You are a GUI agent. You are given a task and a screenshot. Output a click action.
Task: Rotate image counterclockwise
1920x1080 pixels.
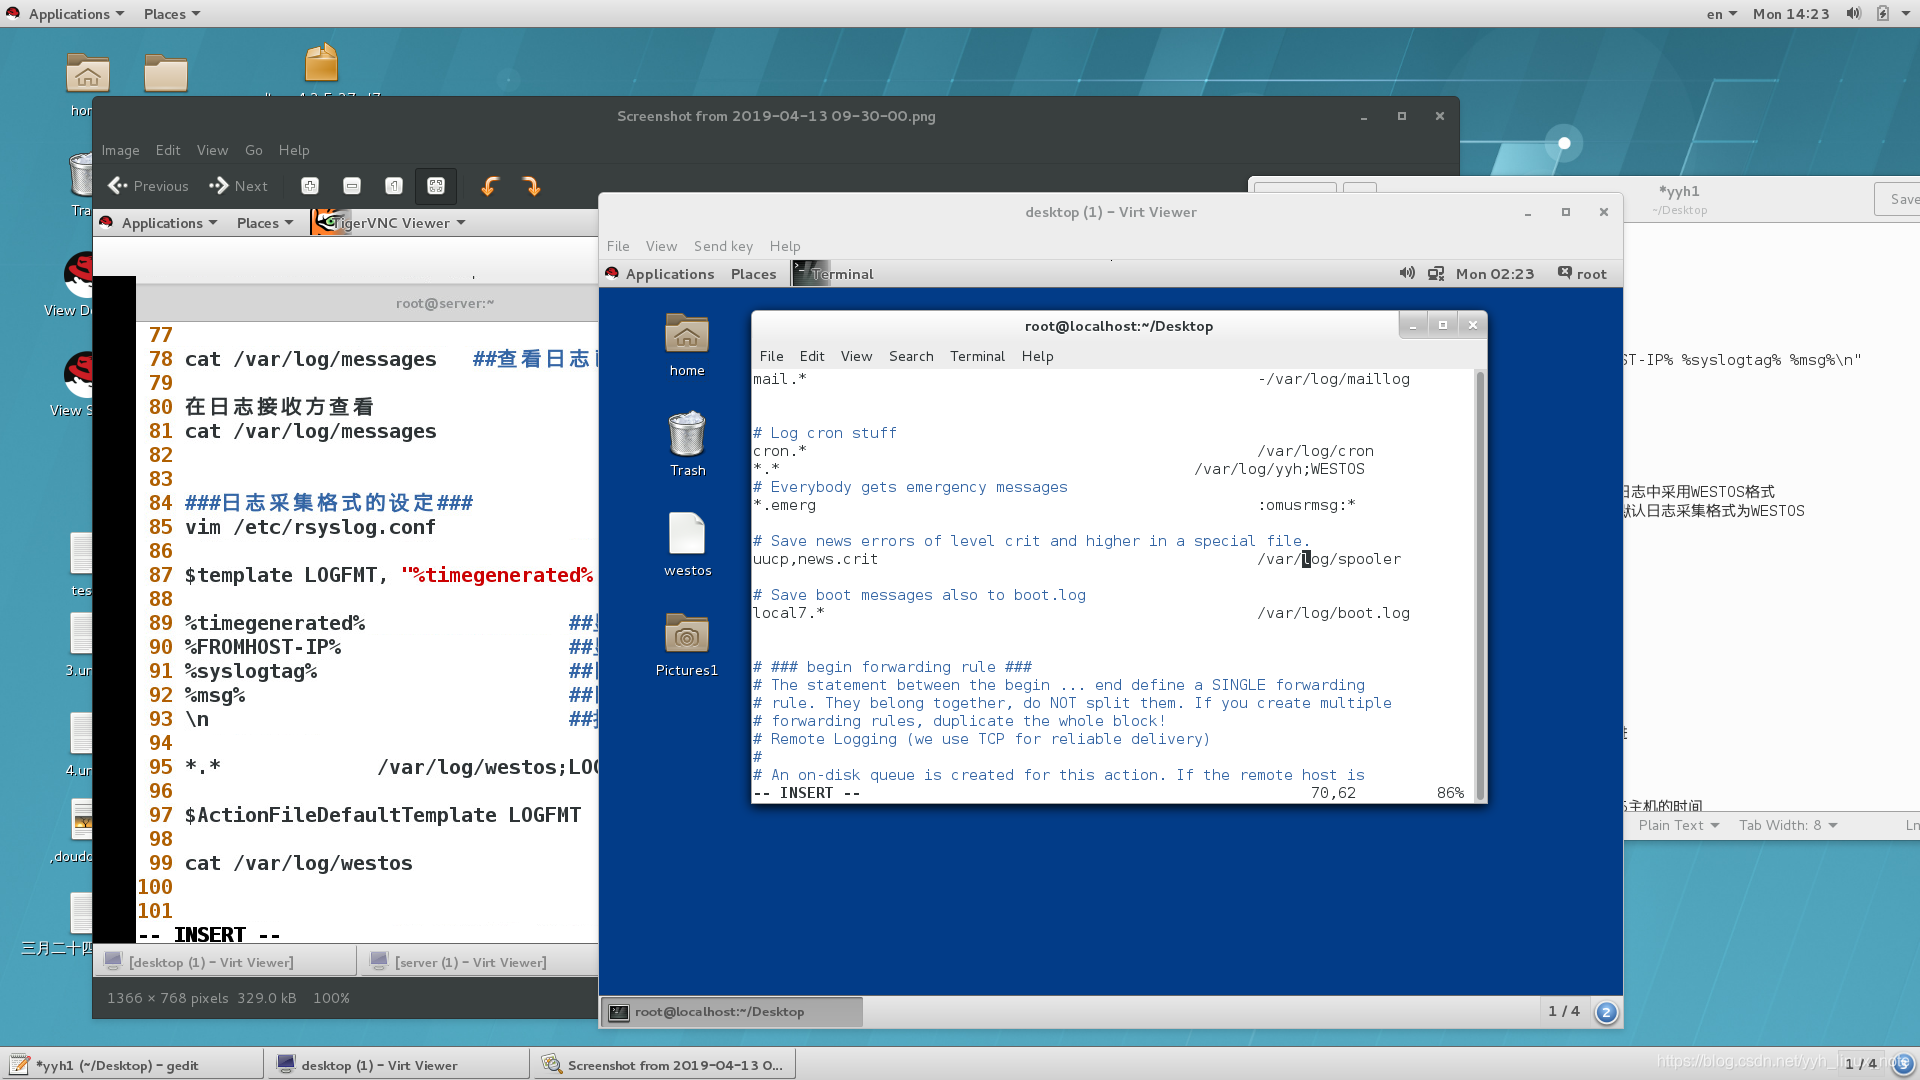(x=490, y=186)
